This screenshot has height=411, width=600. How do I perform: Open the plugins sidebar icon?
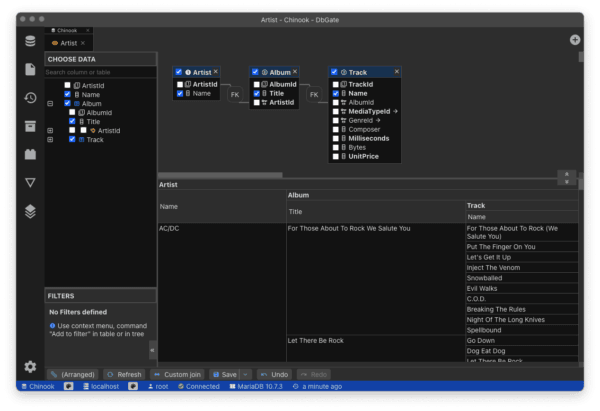point(30,154)
